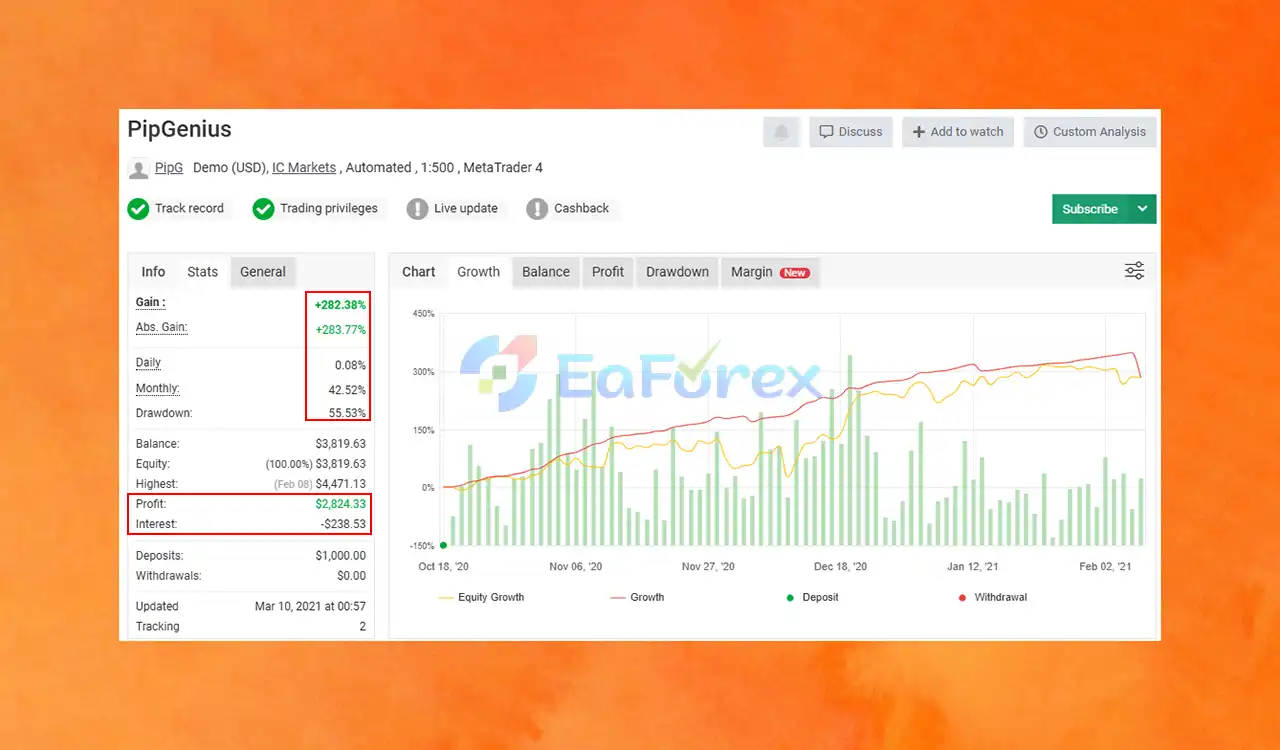The image size is (1280, 750).
Task: Select the Balance chart tab
Action: [546, 272]
